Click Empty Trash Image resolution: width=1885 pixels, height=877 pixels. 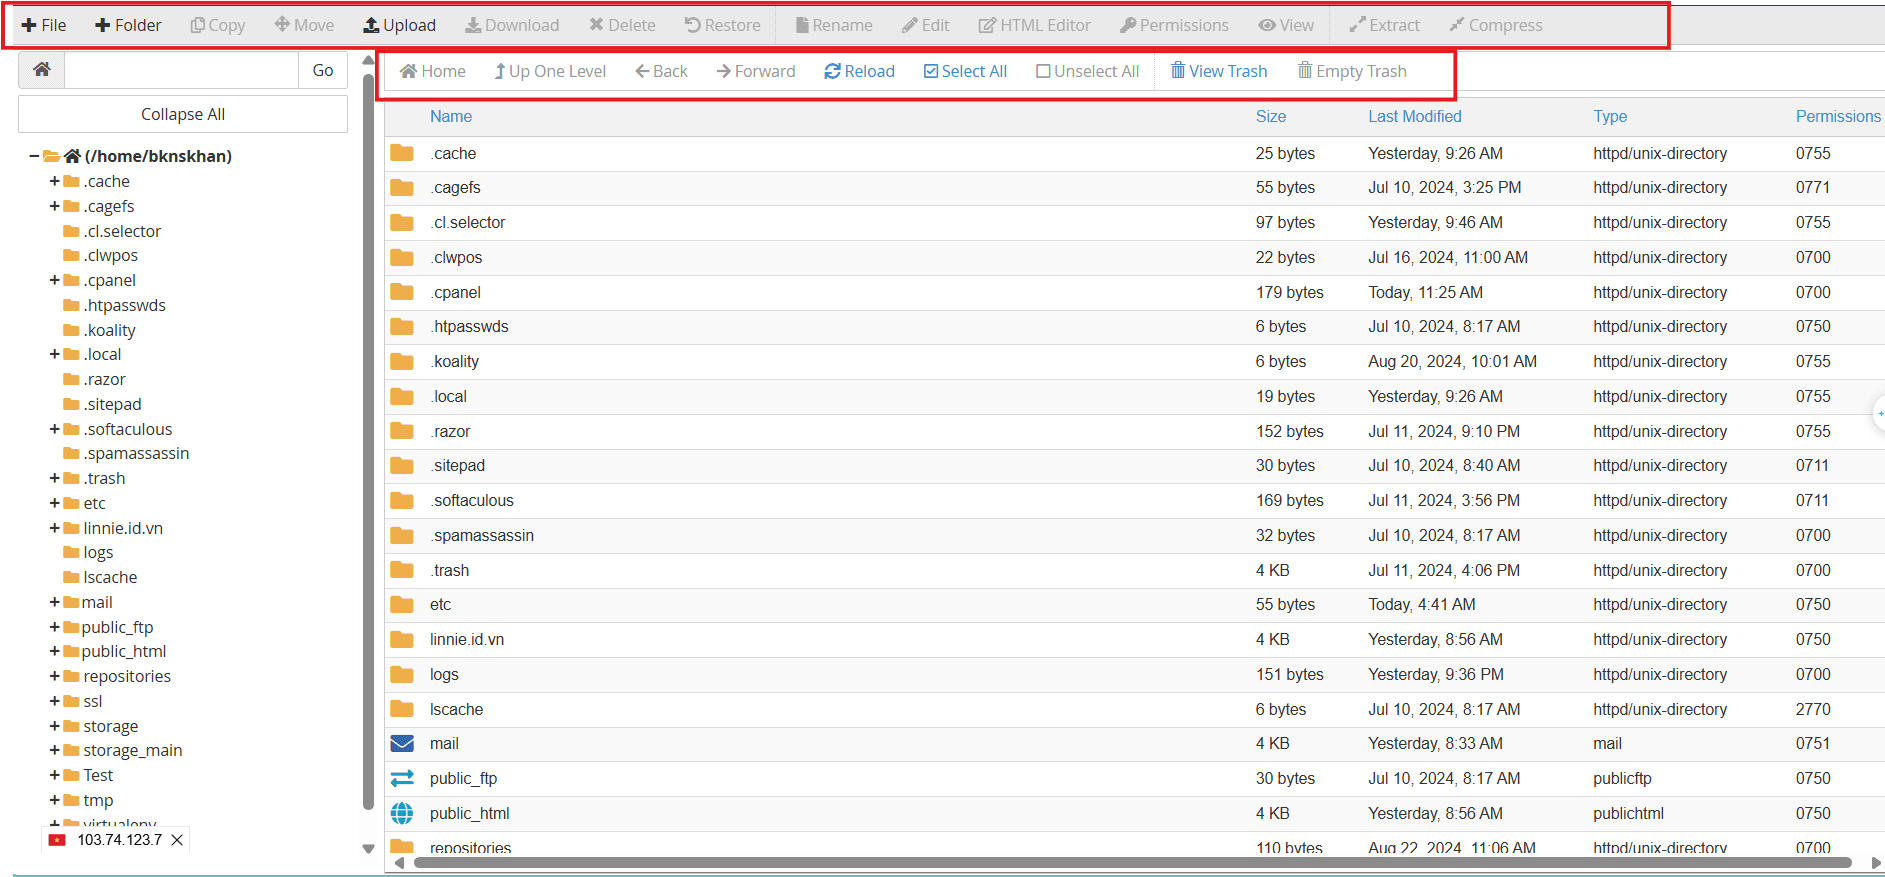coord(1352,71)
